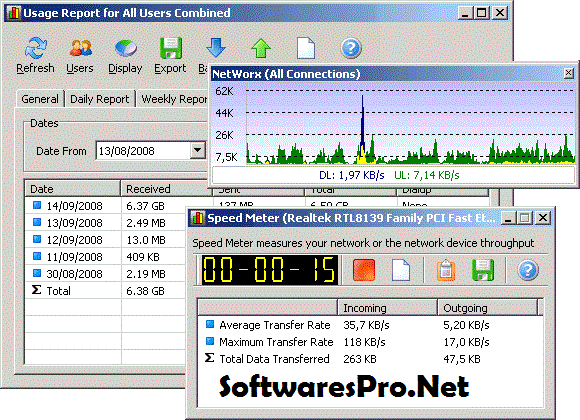Click the 409 KB received value
The width and height of the screenshot is (580, 420).
(x=143, y=257)
